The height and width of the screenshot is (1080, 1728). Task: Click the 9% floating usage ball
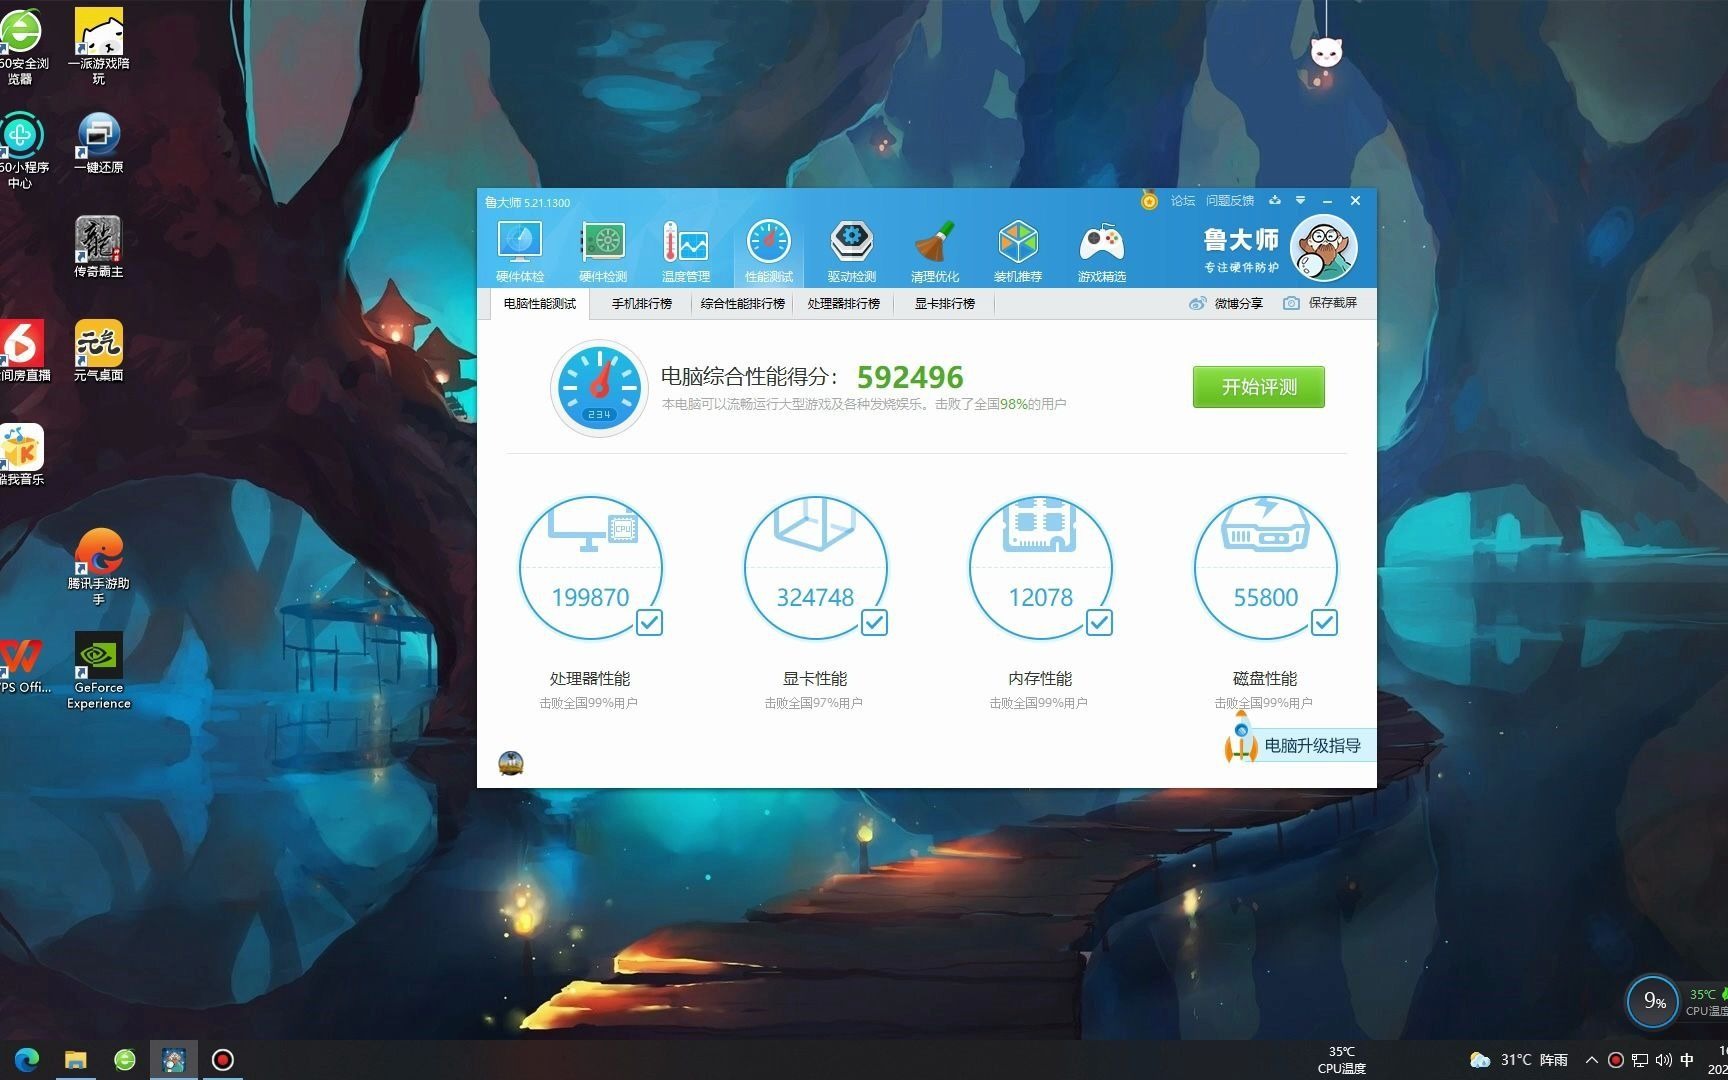coord(1653,1001)
